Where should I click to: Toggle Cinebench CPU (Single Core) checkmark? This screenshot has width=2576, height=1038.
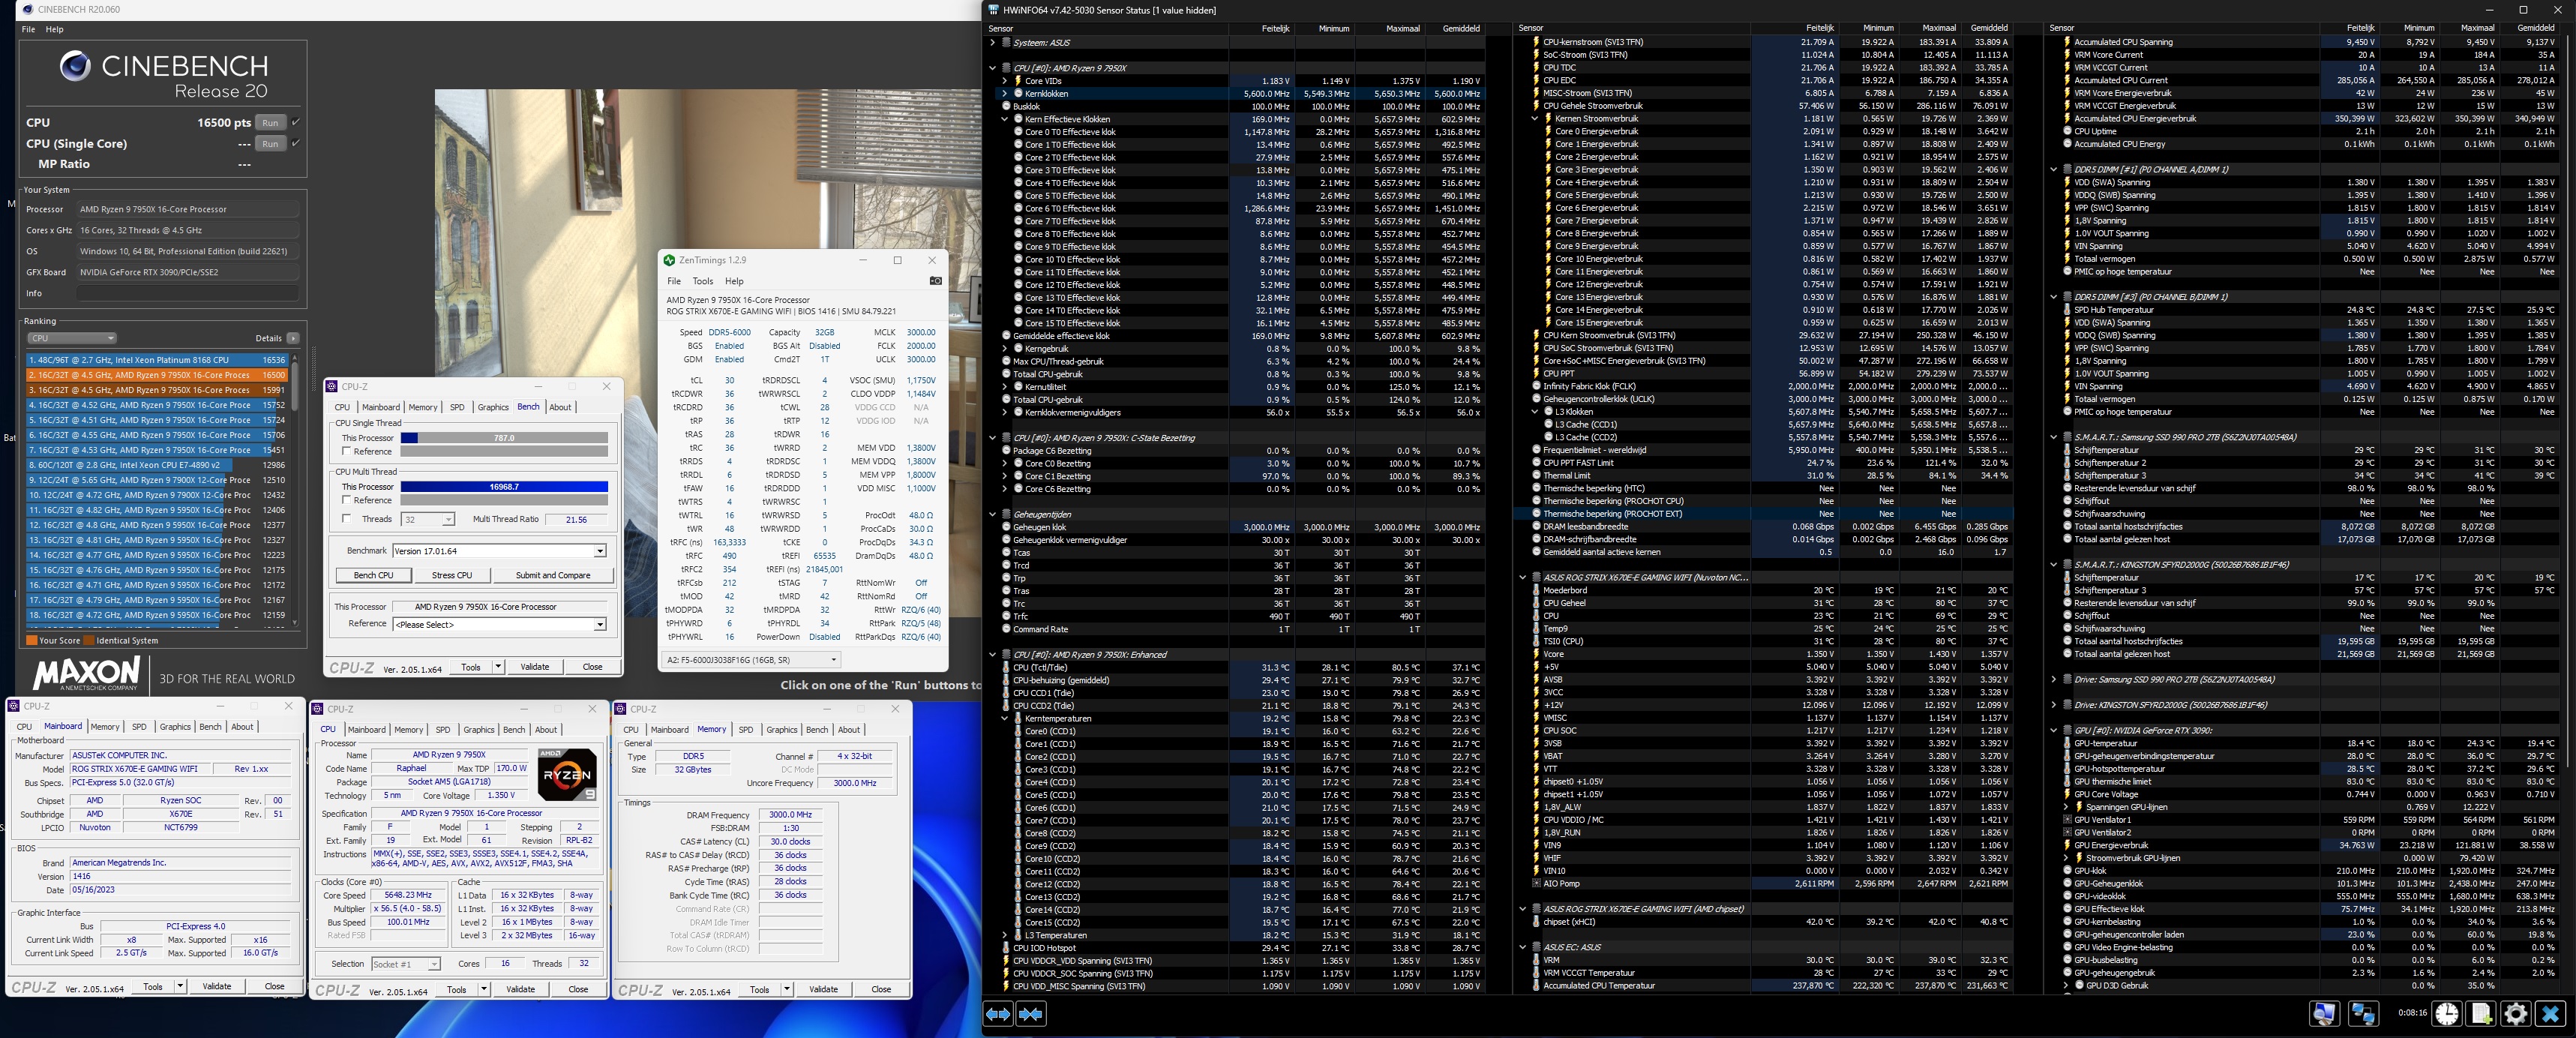tap(295, 143)
